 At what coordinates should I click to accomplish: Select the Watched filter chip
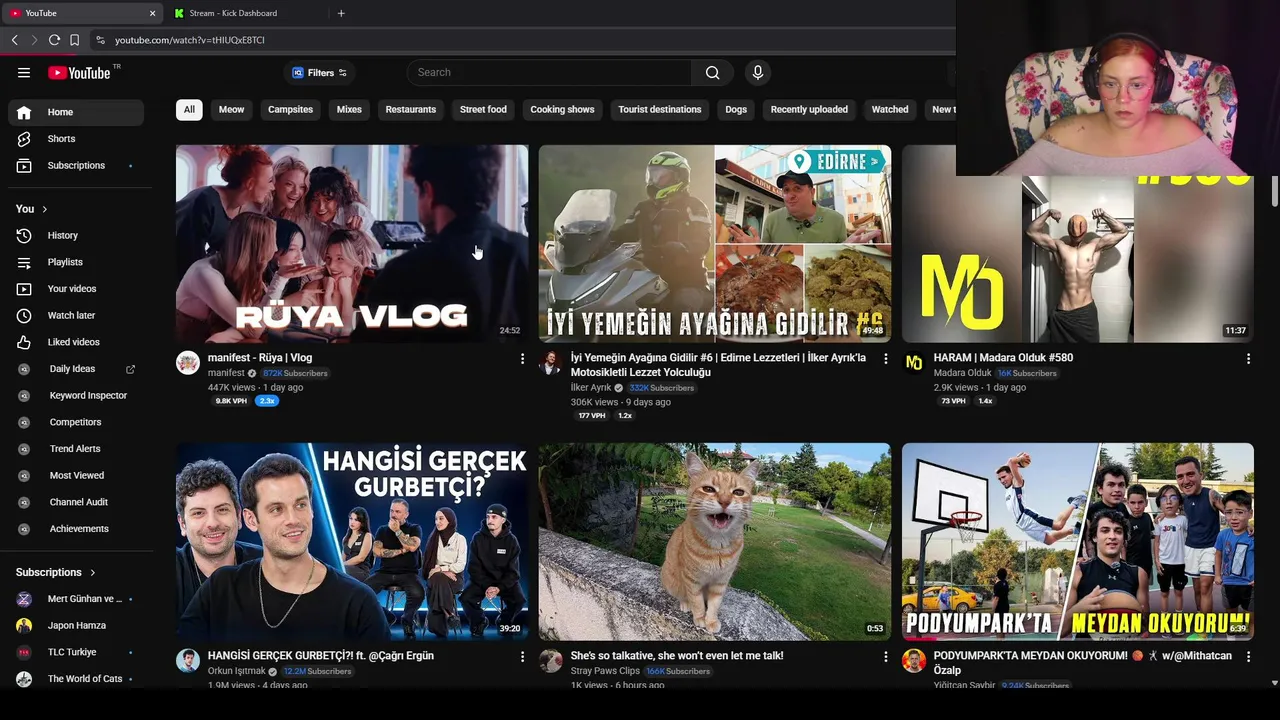(x=890, y=109)
